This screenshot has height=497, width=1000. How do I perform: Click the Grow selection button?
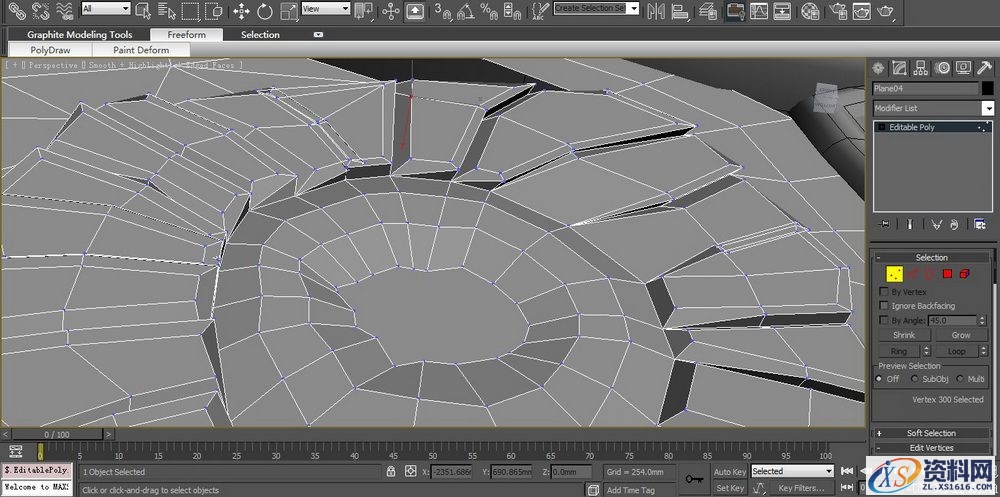(x=961, y=335)
